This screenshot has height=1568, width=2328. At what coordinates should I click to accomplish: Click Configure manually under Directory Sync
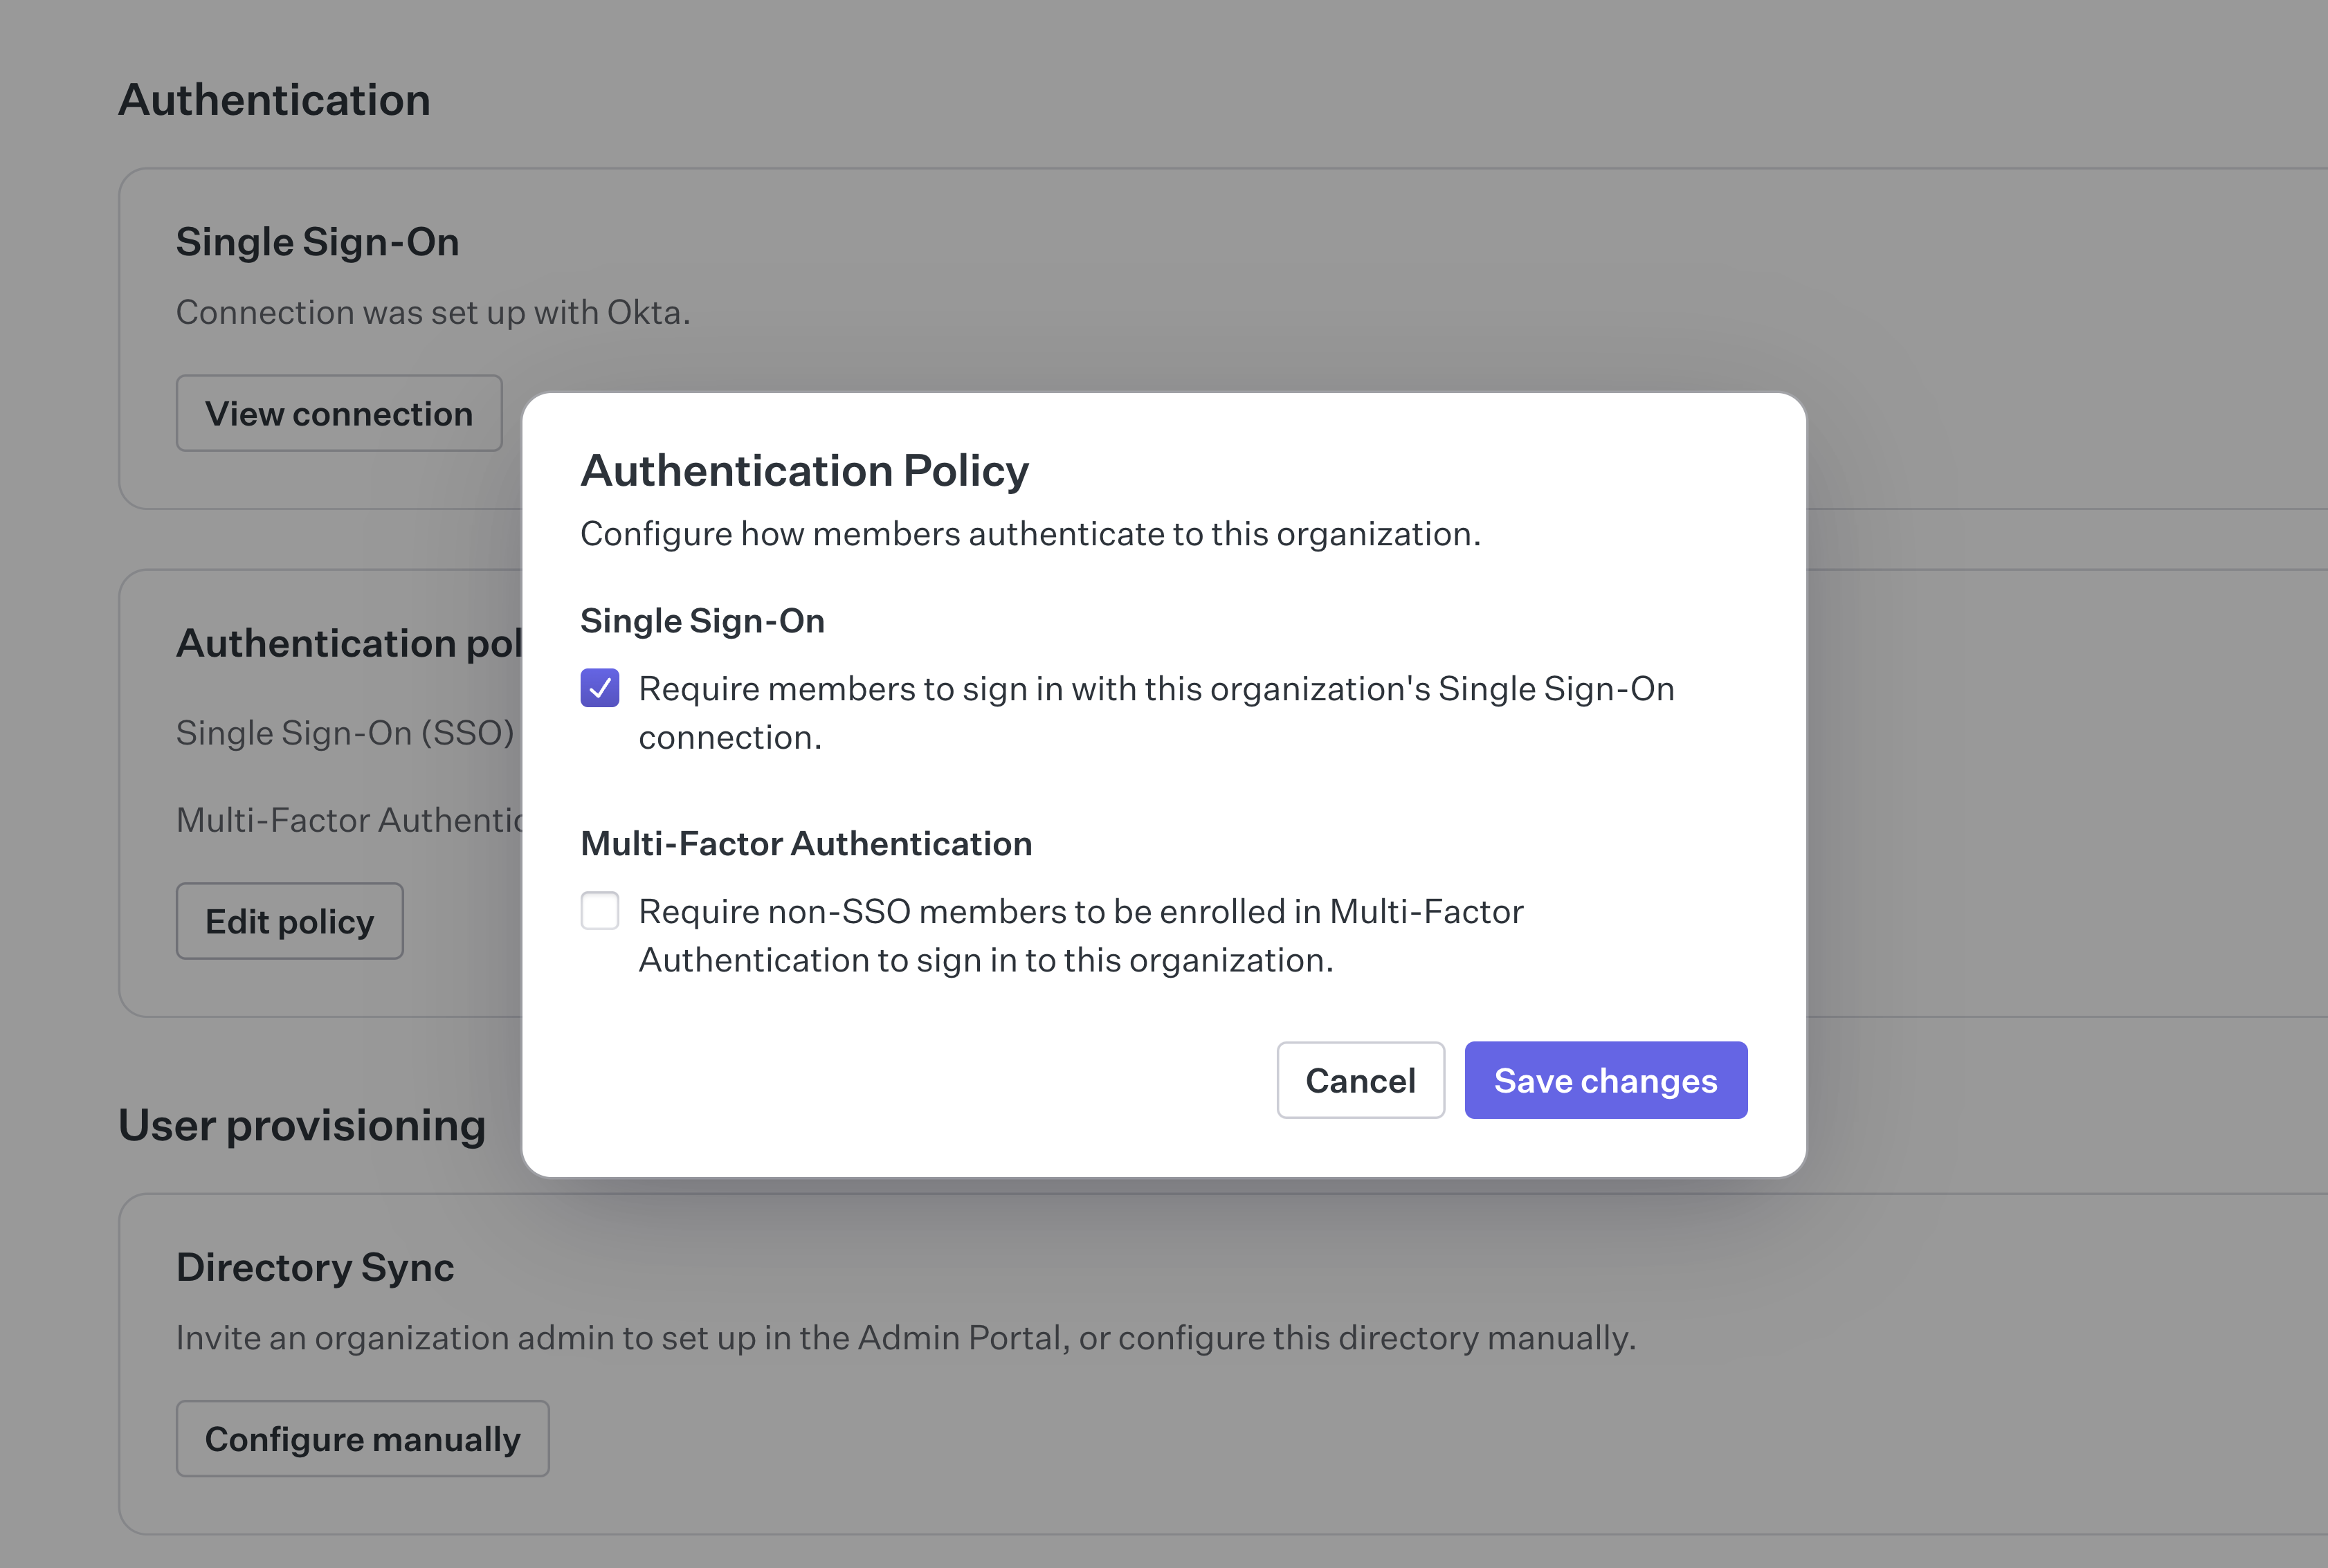point(362,1438)
